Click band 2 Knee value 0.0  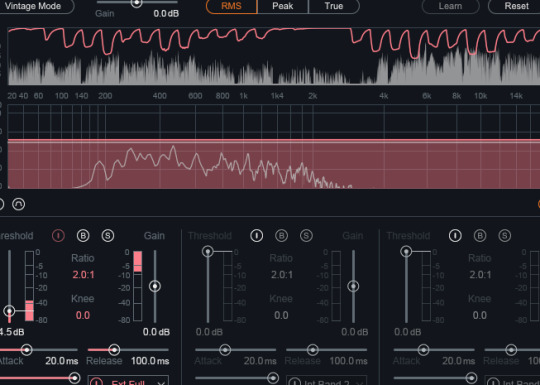[x=281, y=315]
